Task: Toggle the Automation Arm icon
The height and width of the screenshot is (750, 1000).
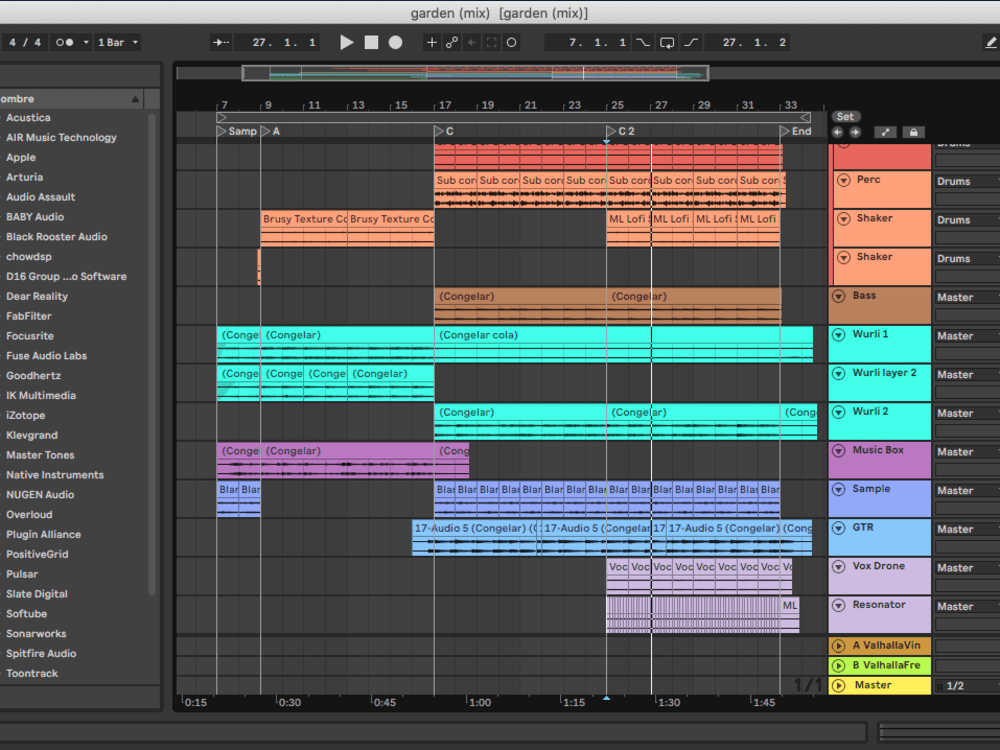Action: point(452,42)
